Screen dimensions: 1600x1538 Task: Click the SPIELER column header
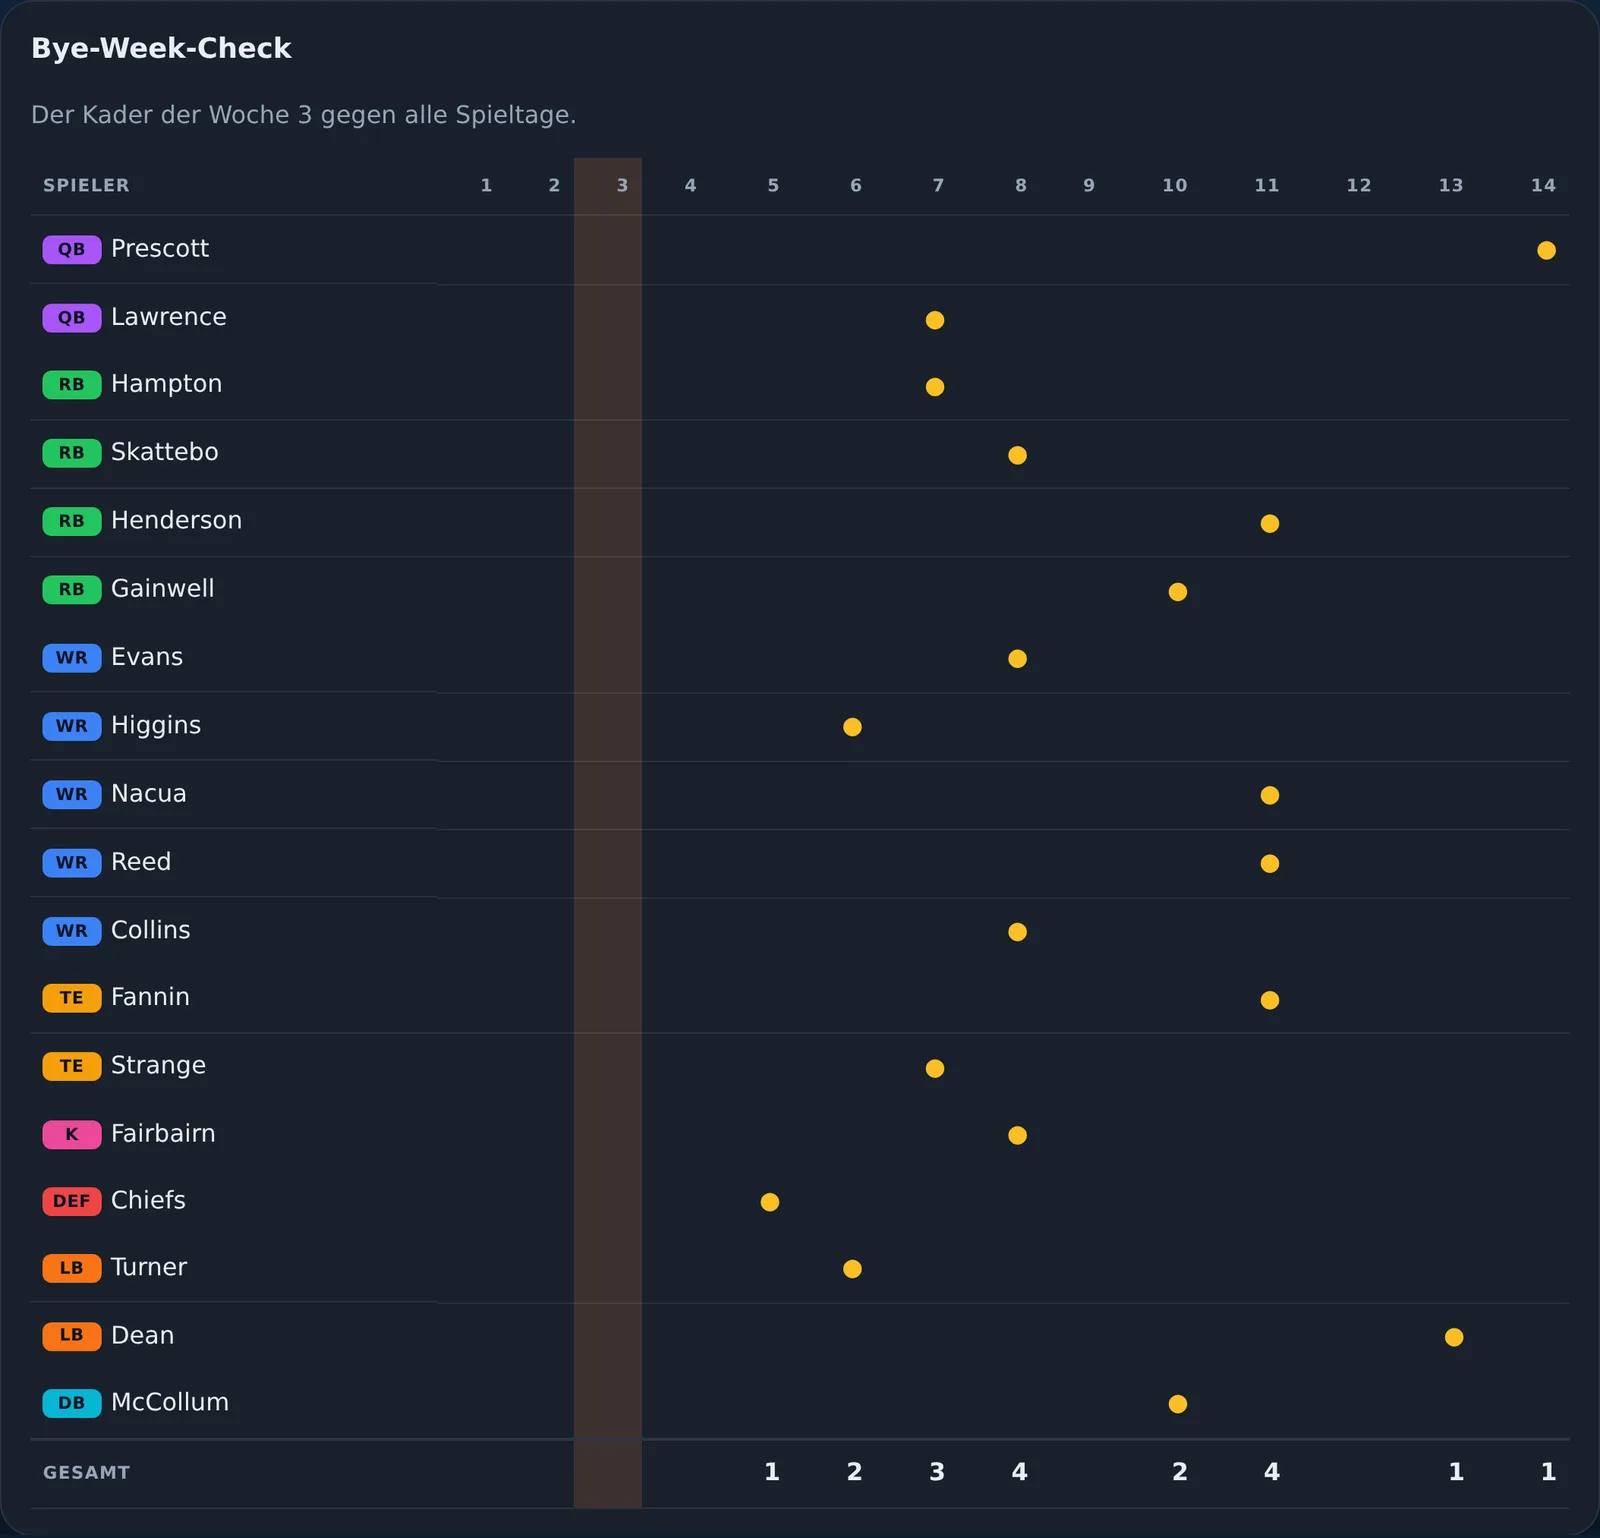[86, 186]
